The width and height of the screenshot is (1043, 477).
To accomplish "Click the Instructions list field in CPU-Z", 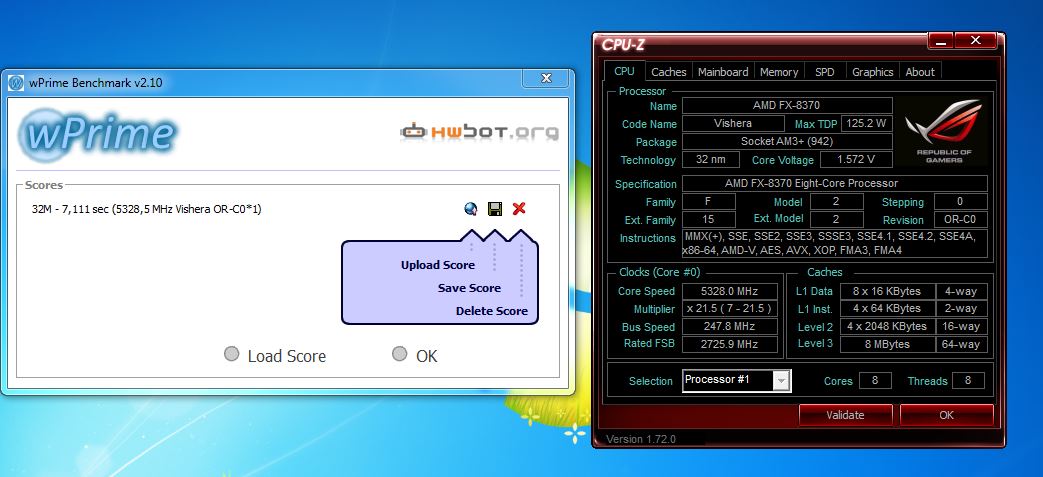I will tap(835, 244).
